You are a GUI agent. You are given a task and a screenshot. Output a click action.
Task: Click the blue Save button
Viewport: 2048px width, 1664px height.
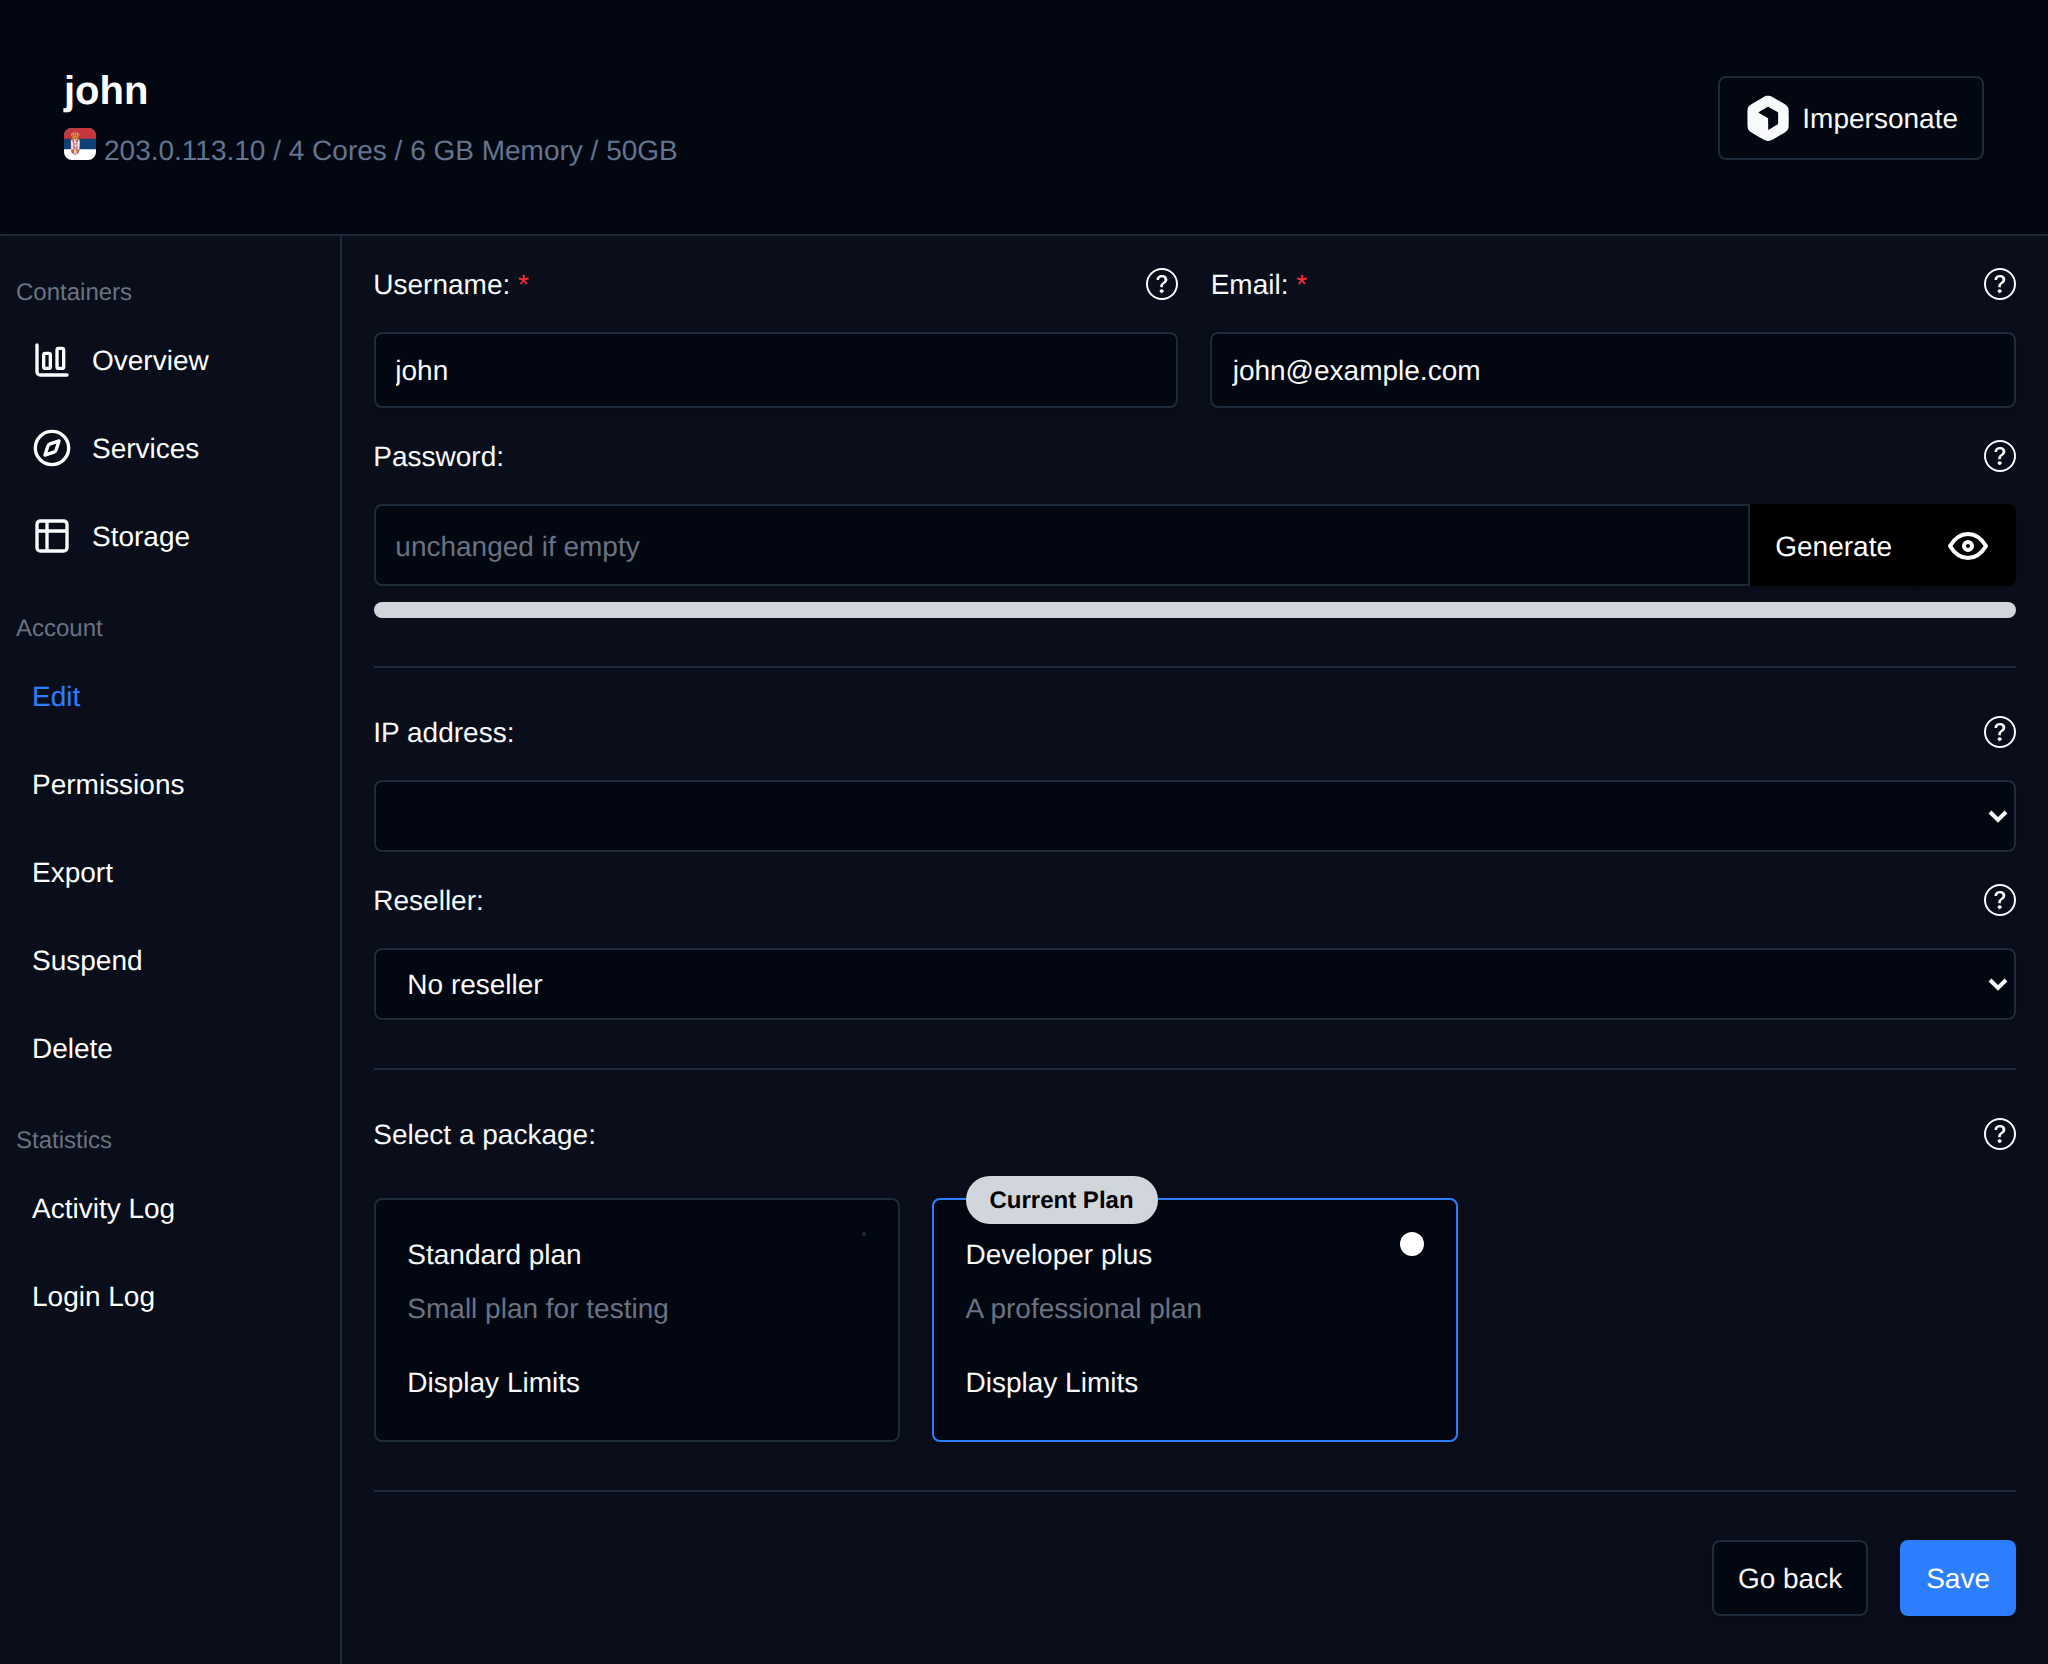(1957, 1578)
